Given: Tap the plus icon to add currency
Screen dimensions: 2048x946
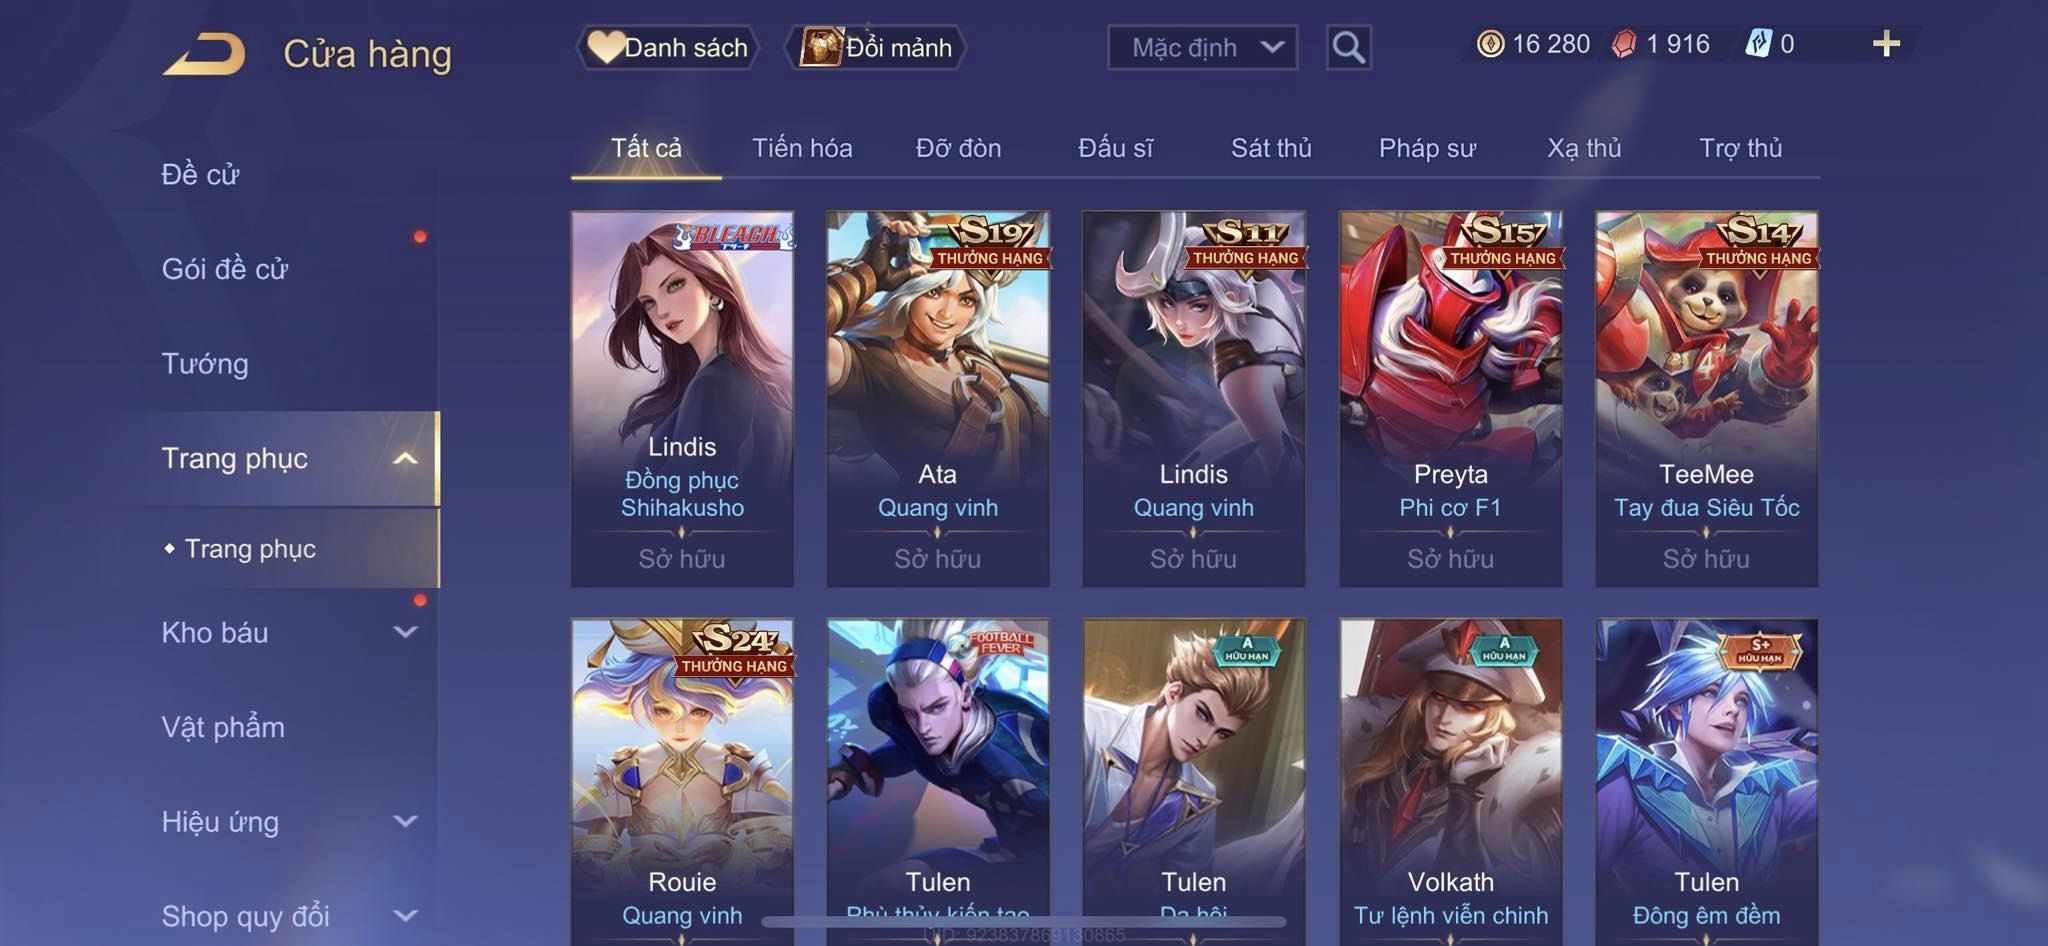Looking at the screenshot, I should 1886,44.
